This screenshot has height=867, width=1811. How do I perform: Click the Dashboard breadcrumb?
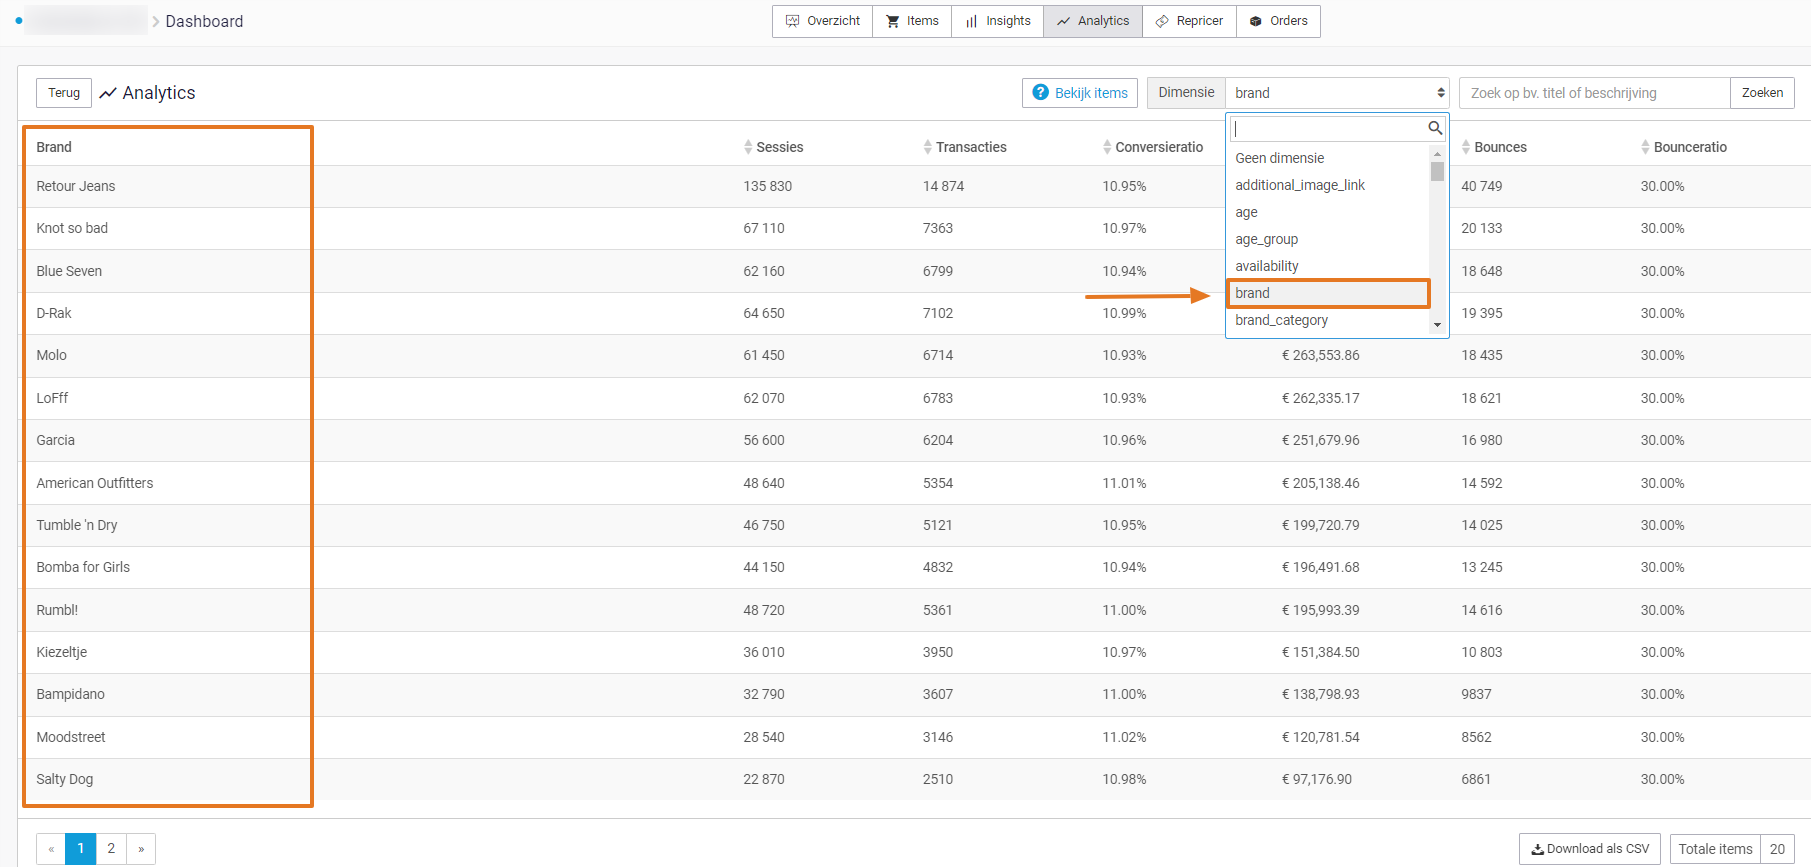coord(204,21)
